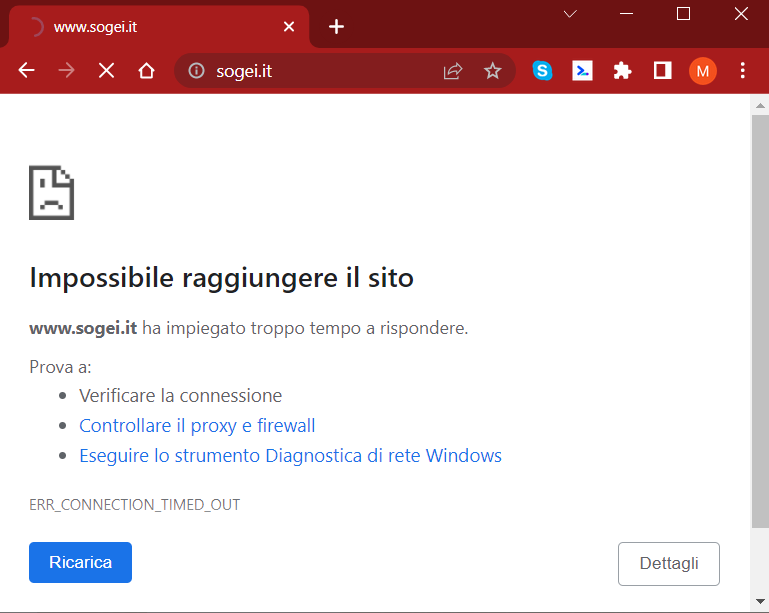
Task: Bookmark this tab with star icon
Action: (x=492, y=71)
